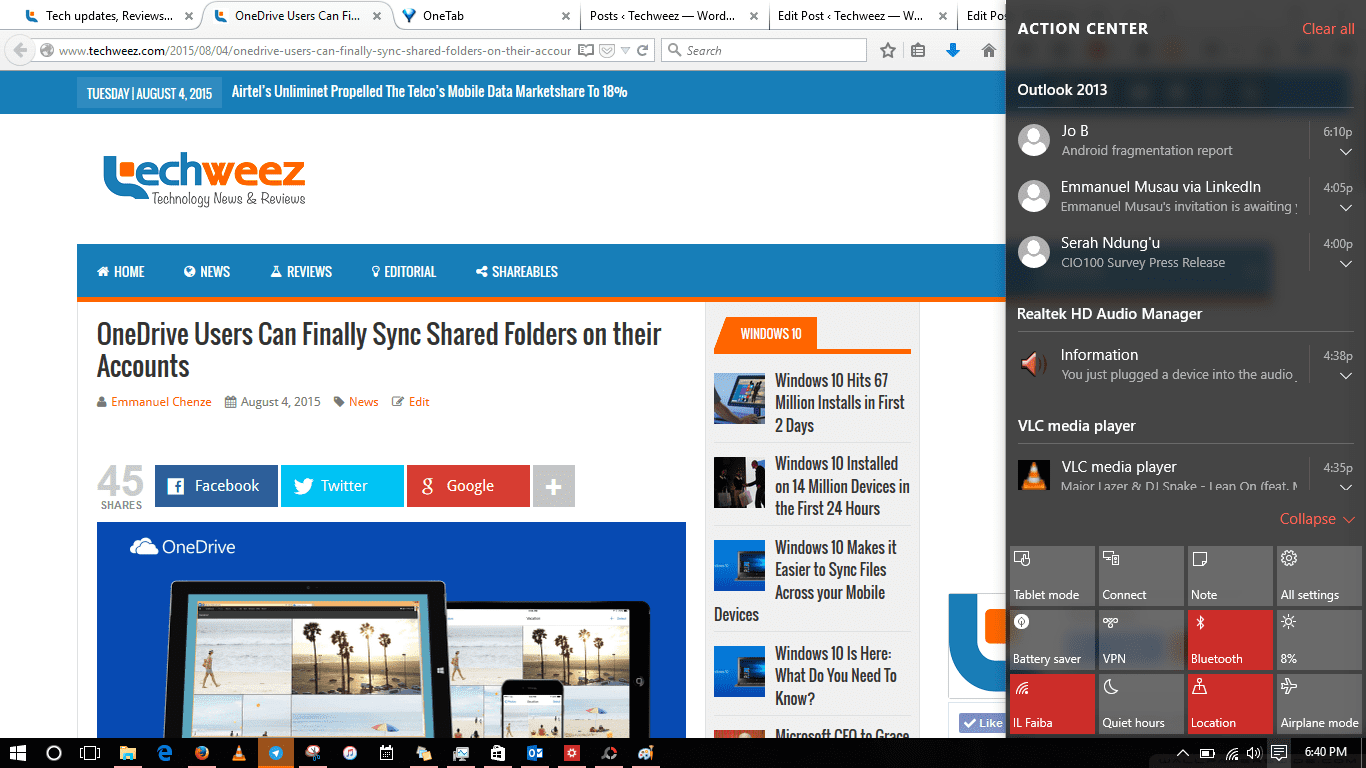Toggle Tablet mode quick action
Image resolution: width=1366 pixels, height=768 pixels.
coord(1052,576)
